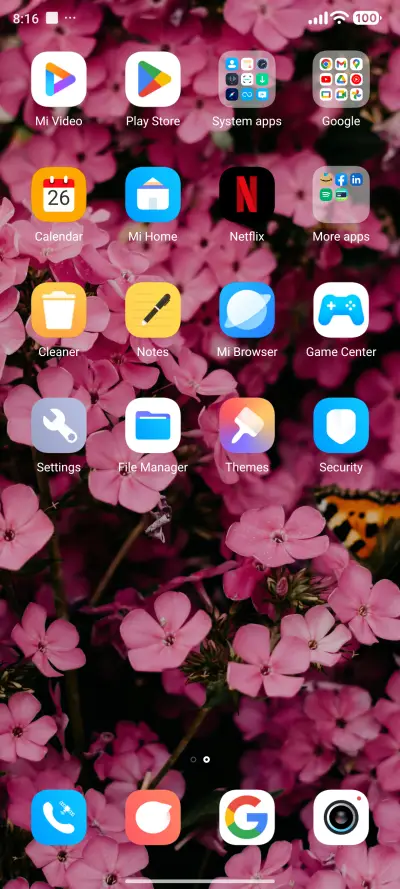Launch the Google app in the dock
Screen dimensions: 400x889
[247, 817]
